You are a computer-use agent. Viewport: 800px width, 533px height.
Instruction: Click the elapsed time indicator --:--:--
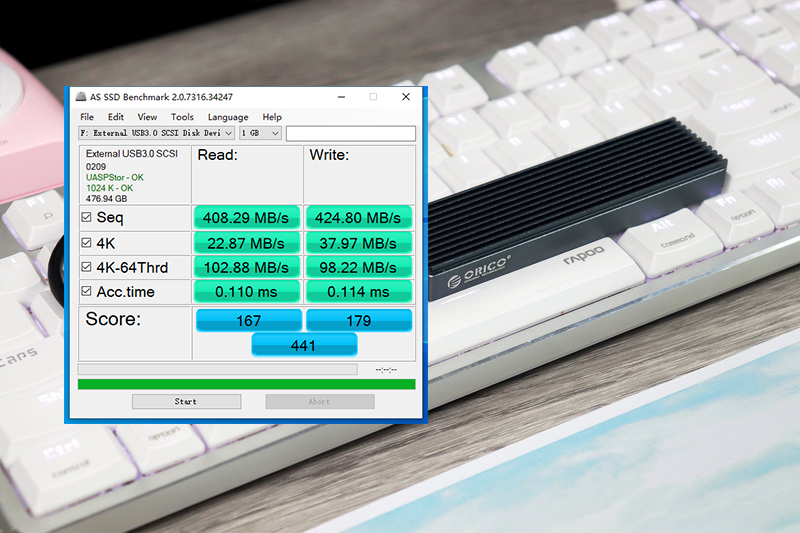click(x=386, y=370)
